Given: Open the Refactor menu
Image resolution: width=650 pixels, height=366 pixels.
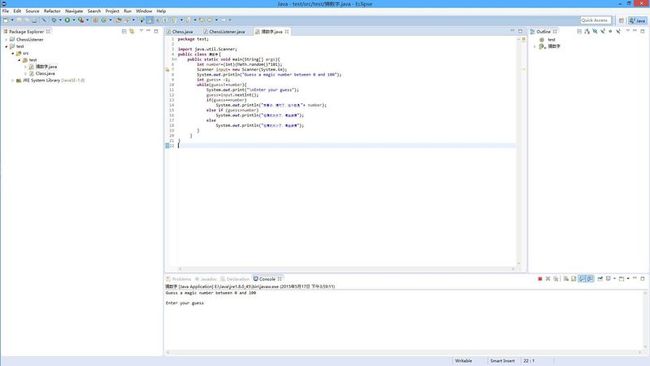Looking at the screenshot, I should 52,11.
